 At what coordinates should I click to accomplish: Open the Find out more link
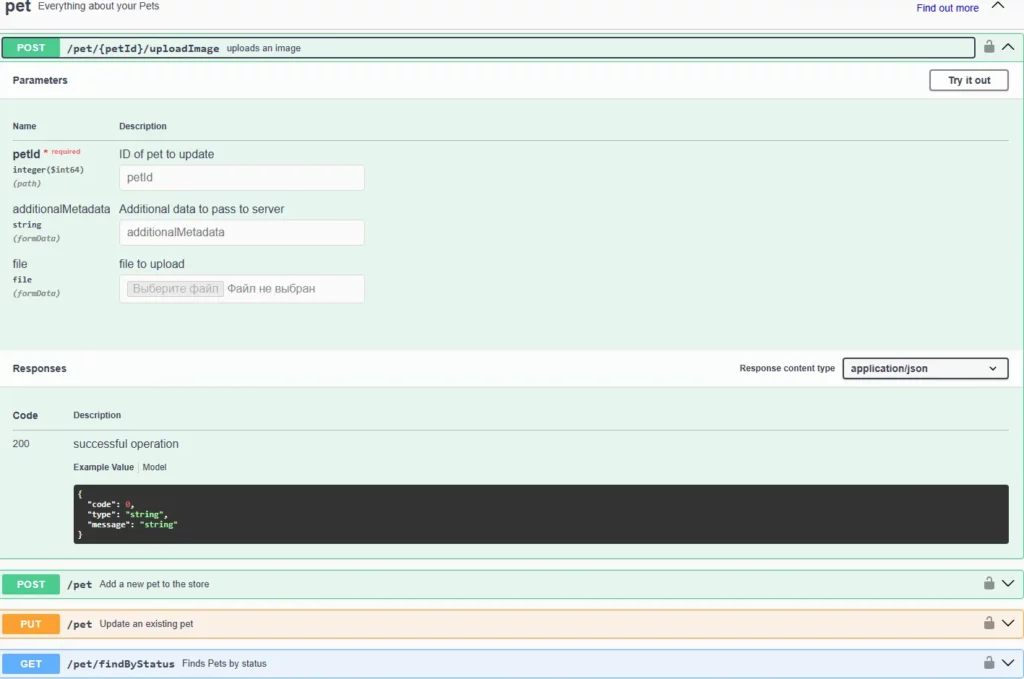(x=946, y=7)
